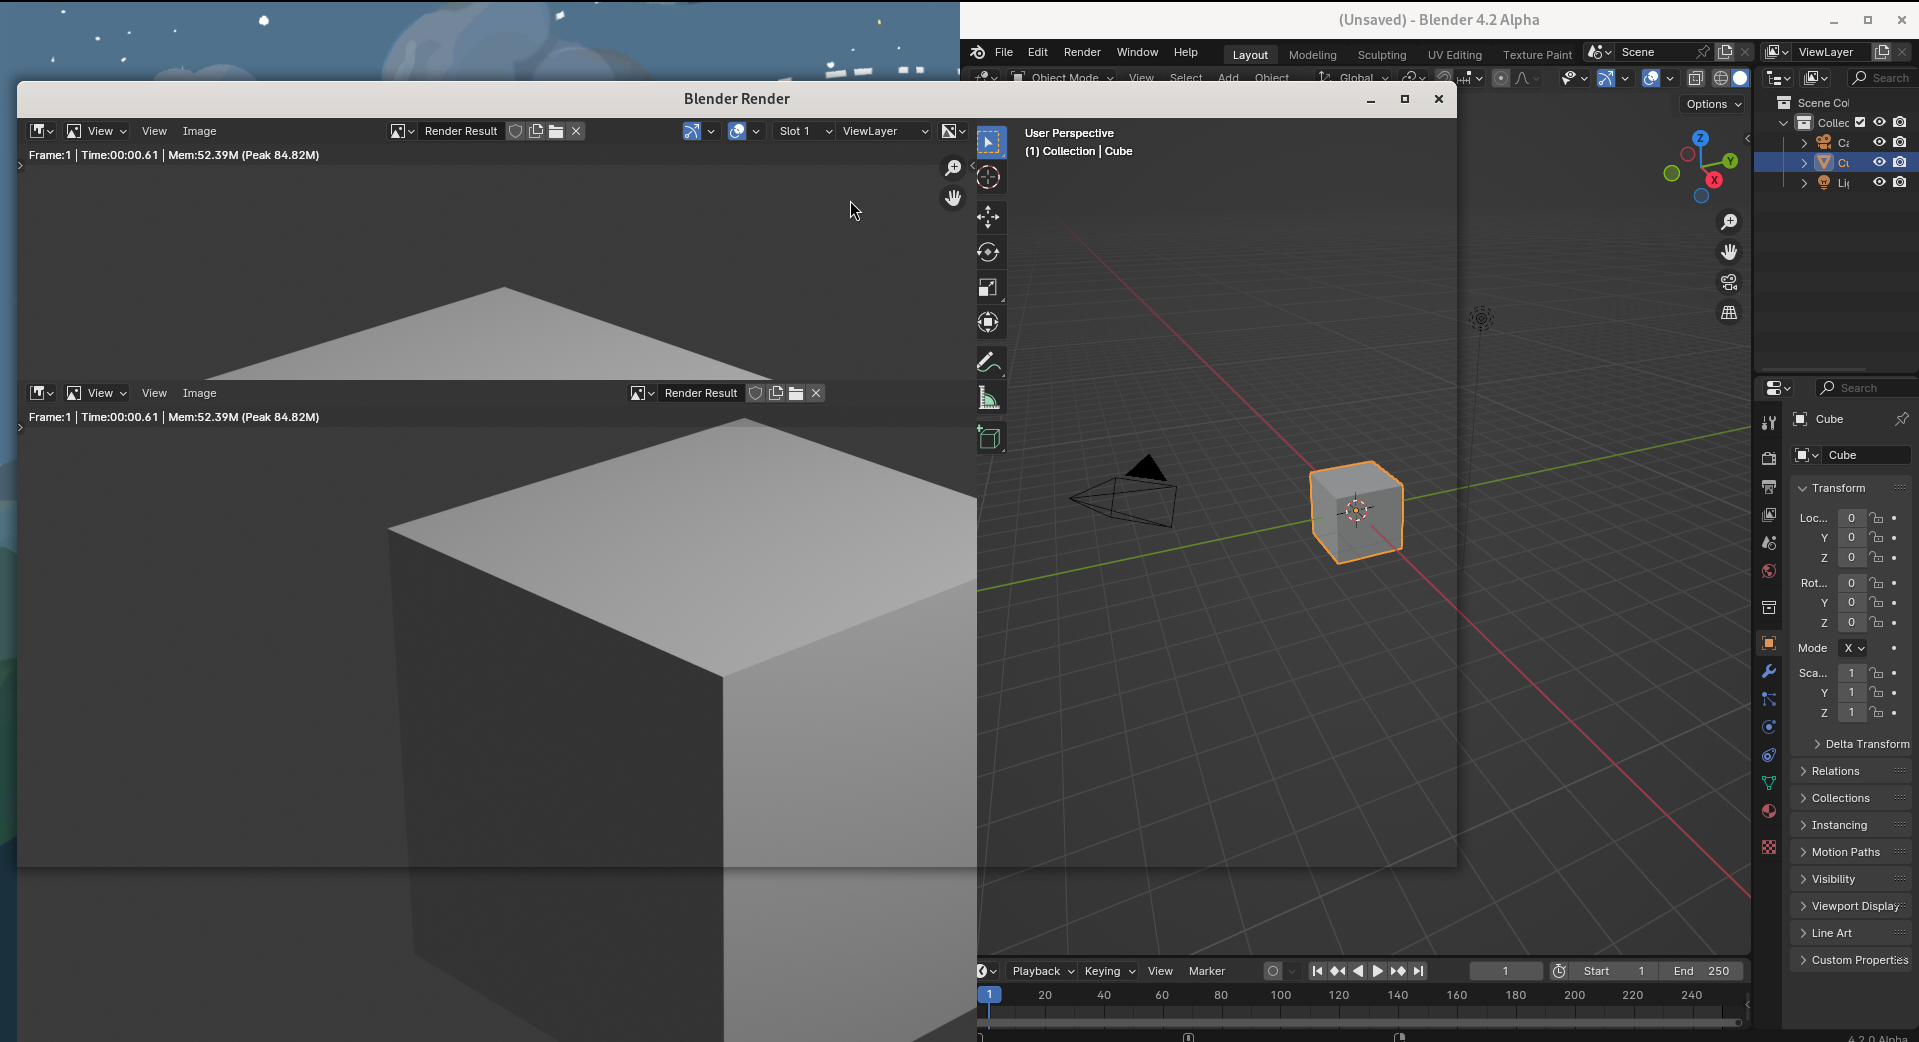
Task: Select the Scale tool icon
Action: (x=988, y=288)
